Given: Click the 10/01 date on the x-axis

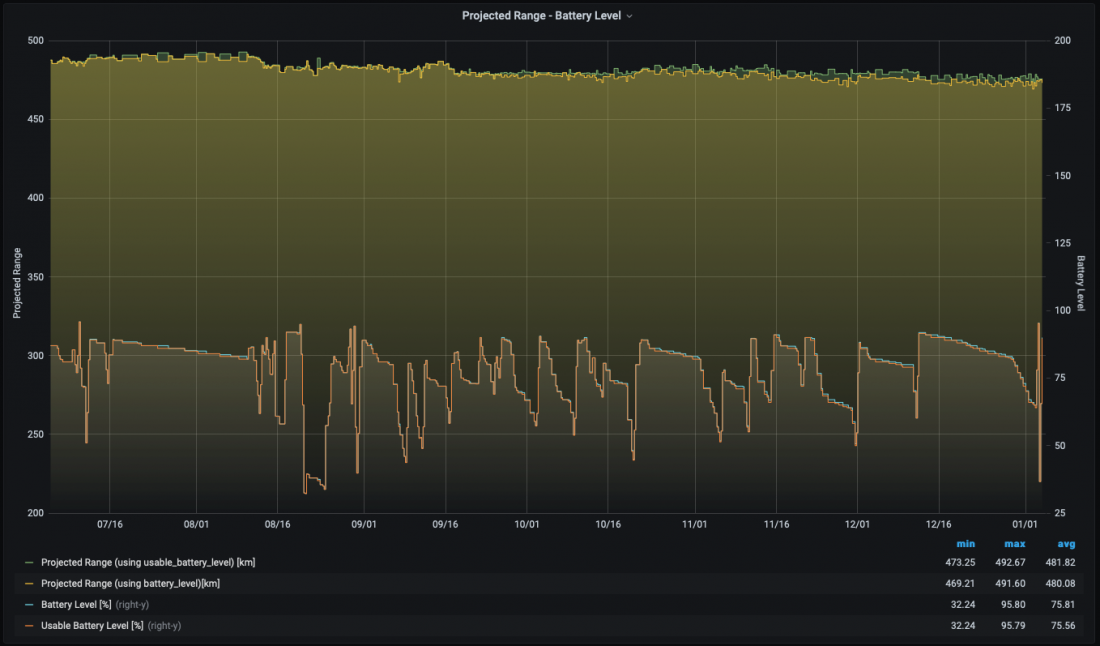Looking at the screenshot, I should coord(526,523).
